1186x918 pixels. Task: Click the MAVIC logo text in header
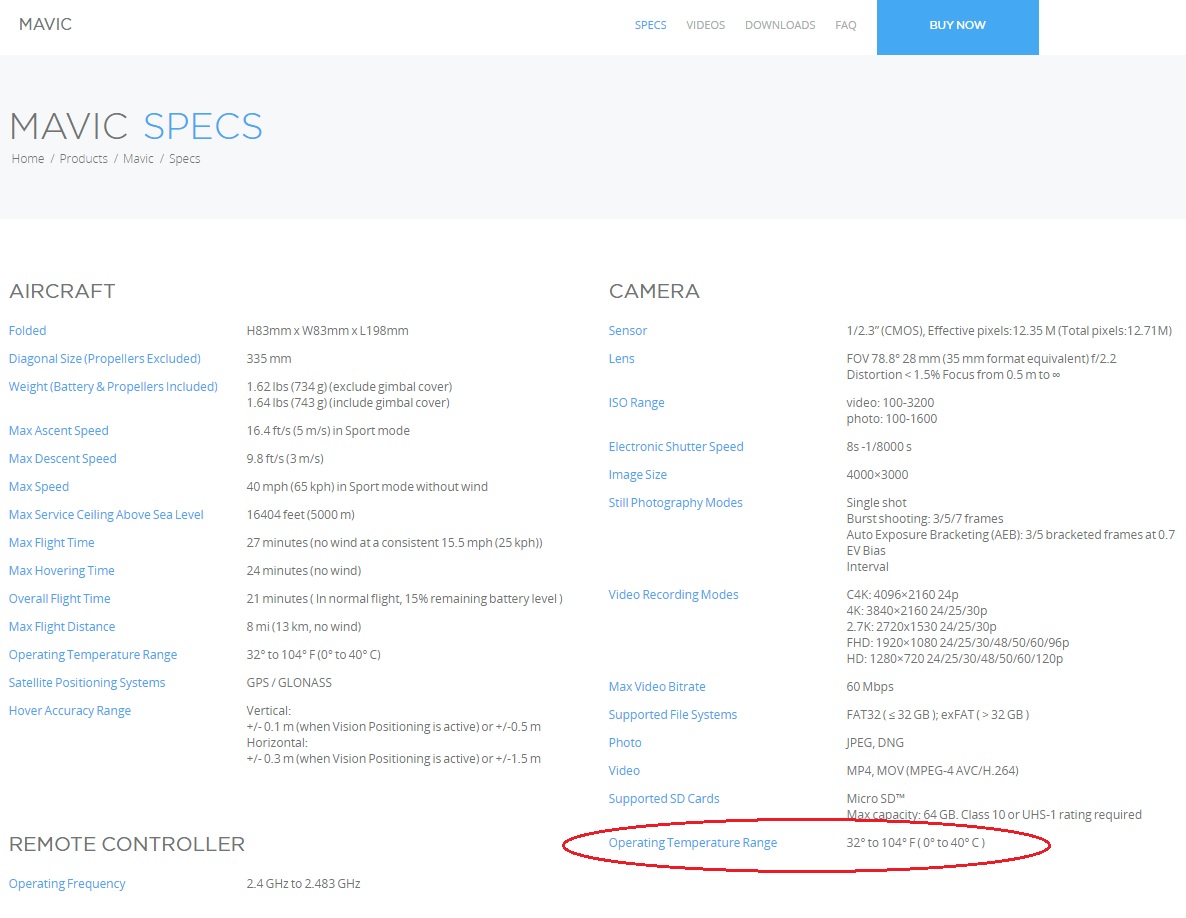coord(45,24)
